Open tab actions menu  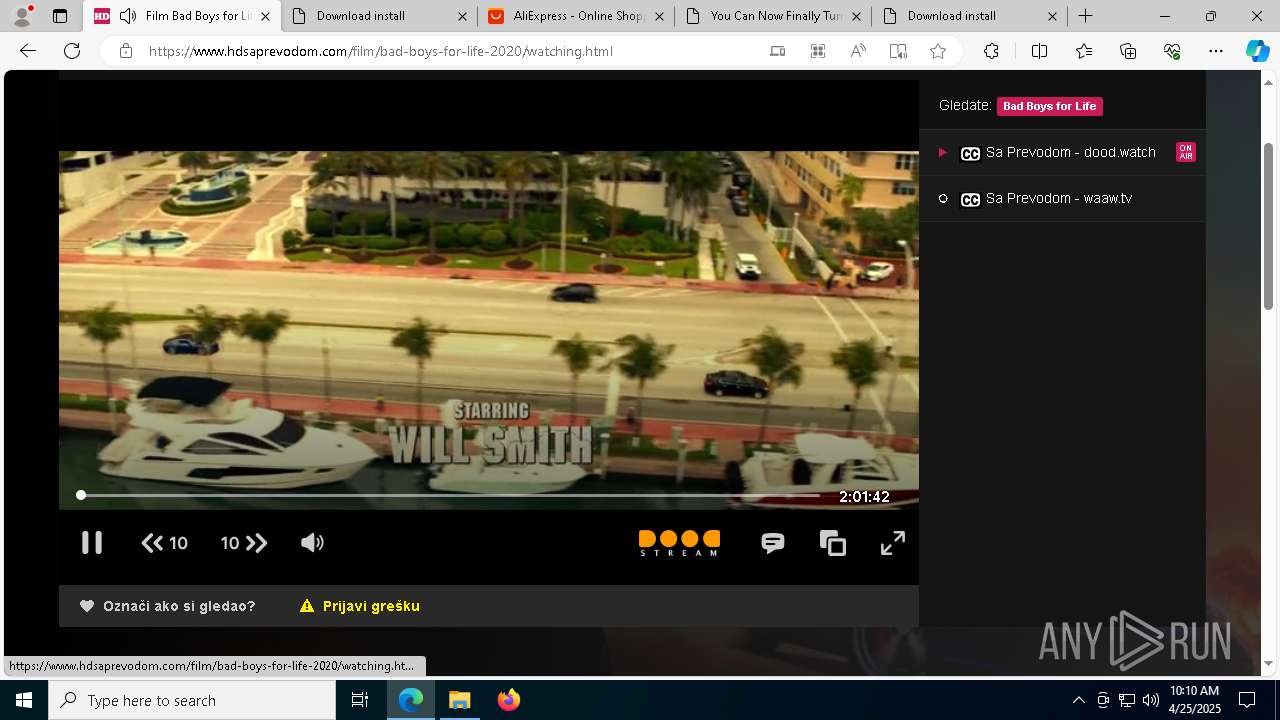coord(60,16)
